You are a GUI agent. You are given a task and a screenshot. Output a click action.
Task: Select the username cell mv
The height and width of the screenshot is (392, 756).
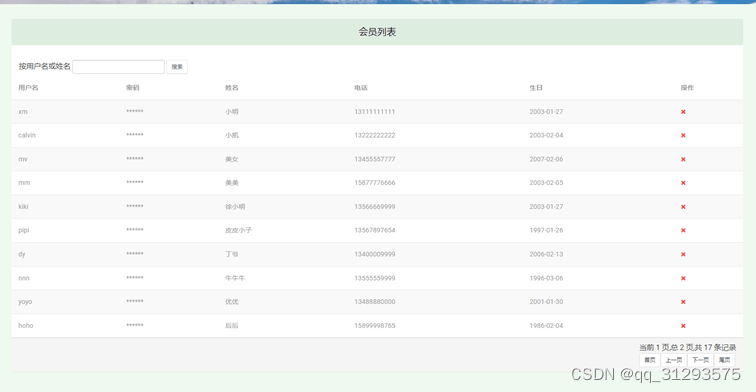(23, 159)
